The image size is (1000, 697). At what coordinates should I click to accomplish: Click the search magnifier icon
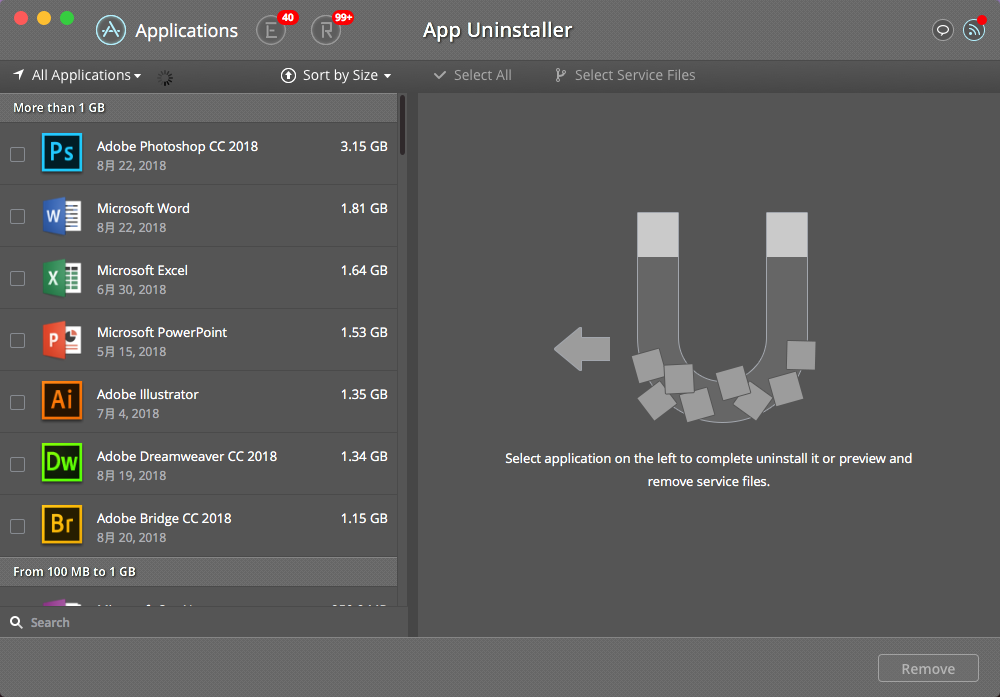pyautogui.click(x=17, y=622)
